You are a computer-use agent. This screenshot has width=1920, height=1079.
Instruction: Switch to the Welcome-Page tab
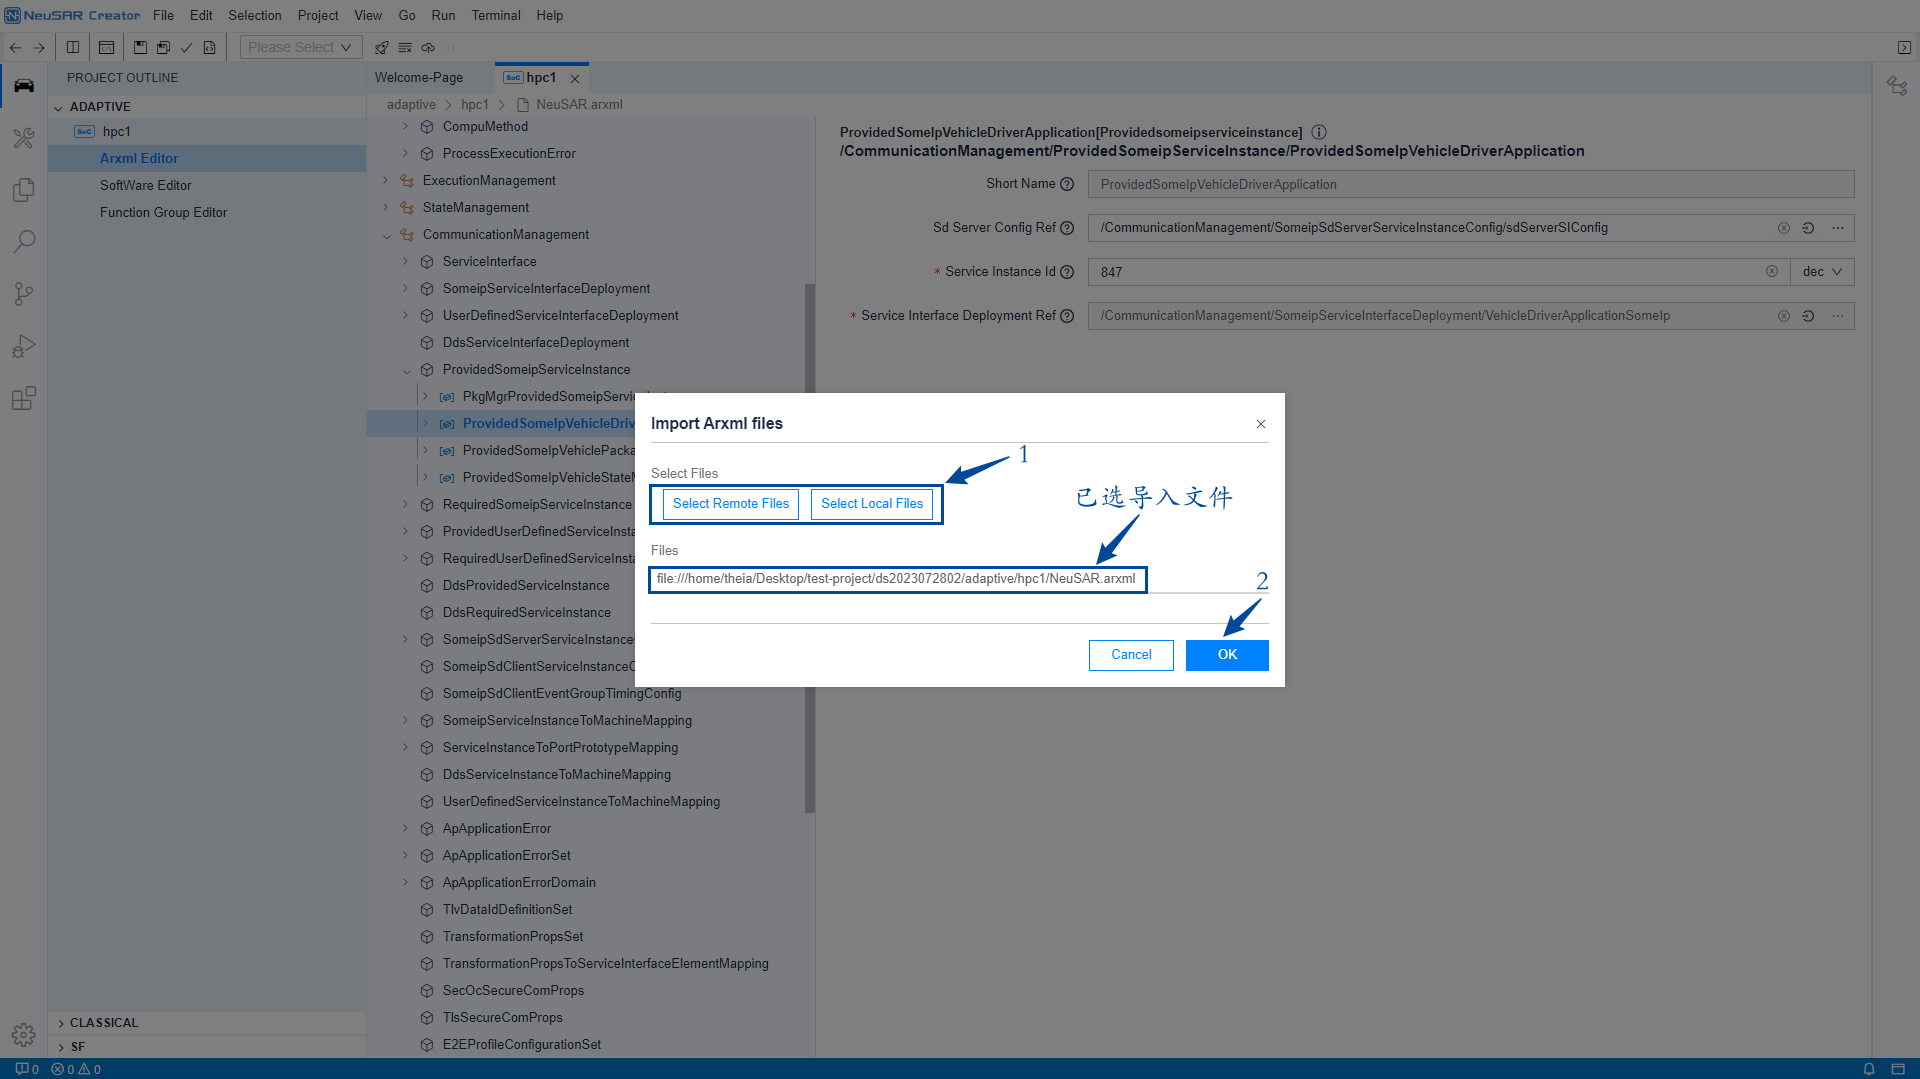tap(418, 78)
